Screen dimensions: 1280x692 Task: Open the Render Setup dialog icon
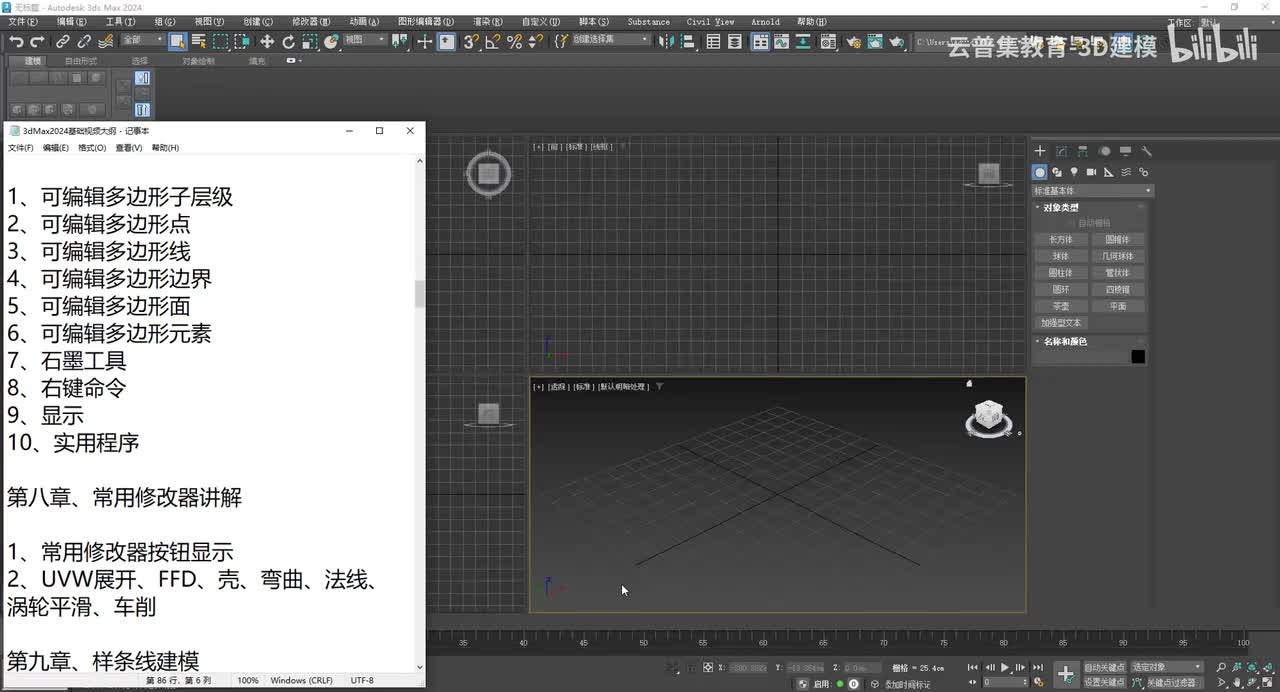(x=854, y=41)
